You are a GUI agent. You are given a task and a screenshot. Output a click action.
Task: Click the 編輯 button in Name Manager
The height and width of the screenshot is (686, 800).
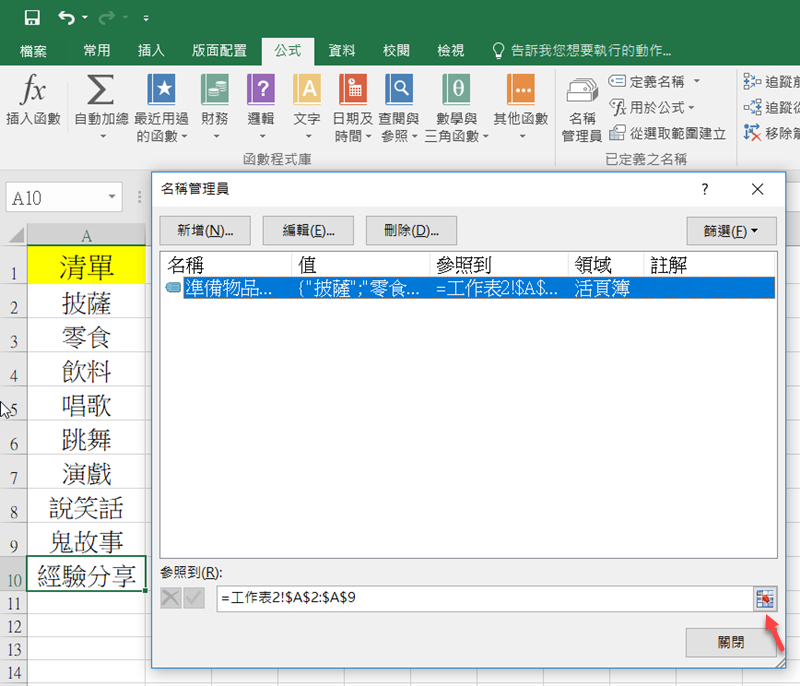309,230
